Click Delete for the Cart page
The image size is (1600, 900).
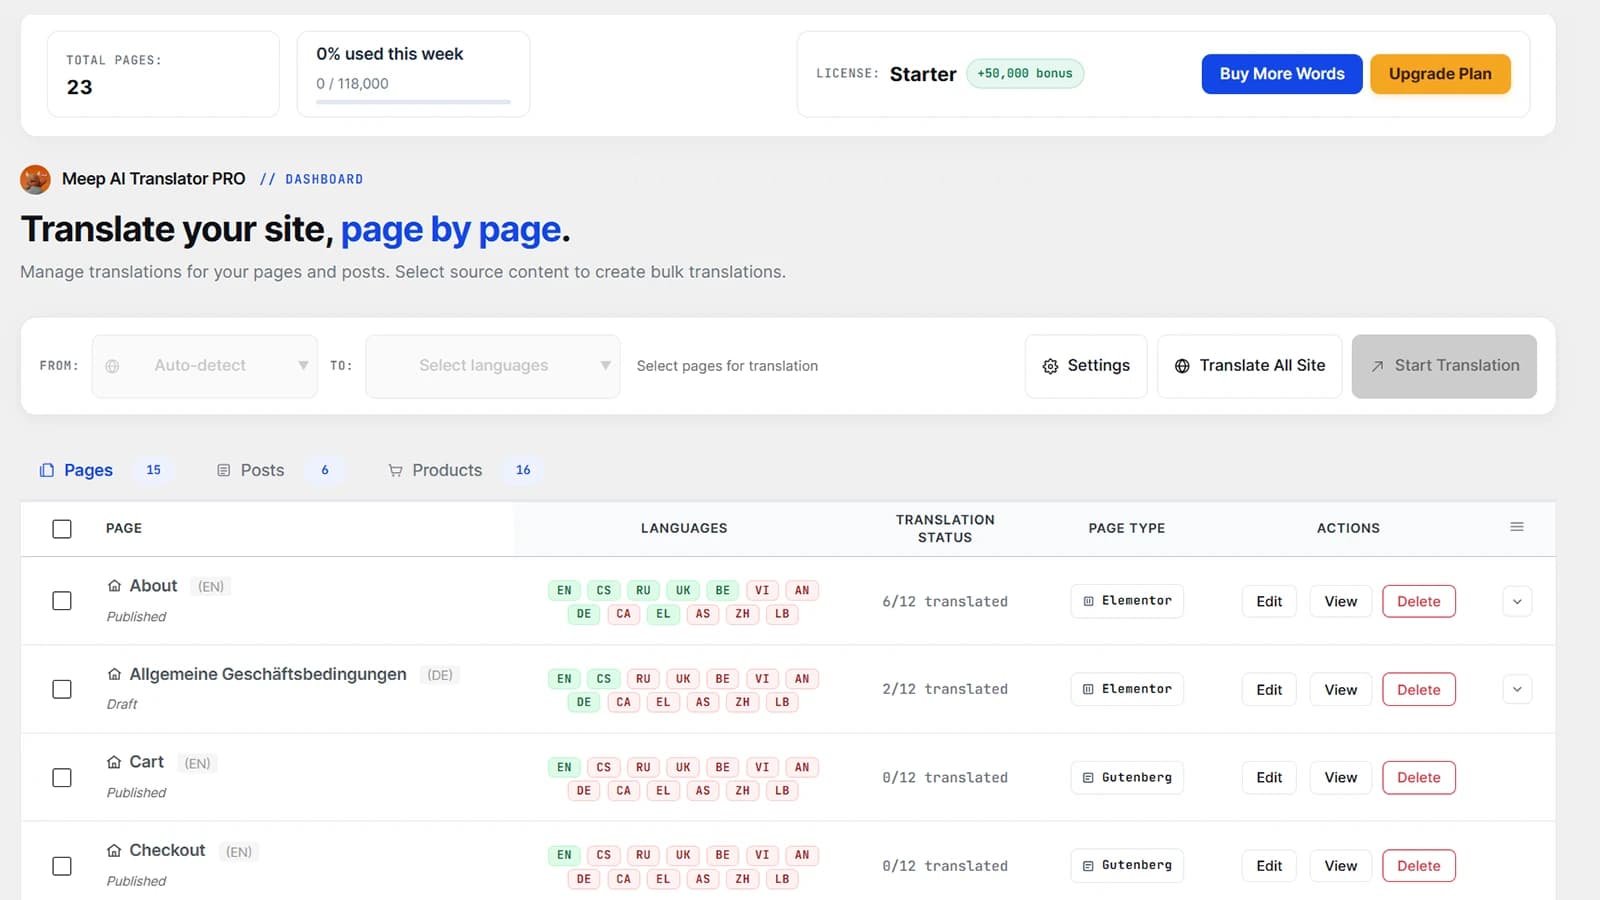(1419, 777)
